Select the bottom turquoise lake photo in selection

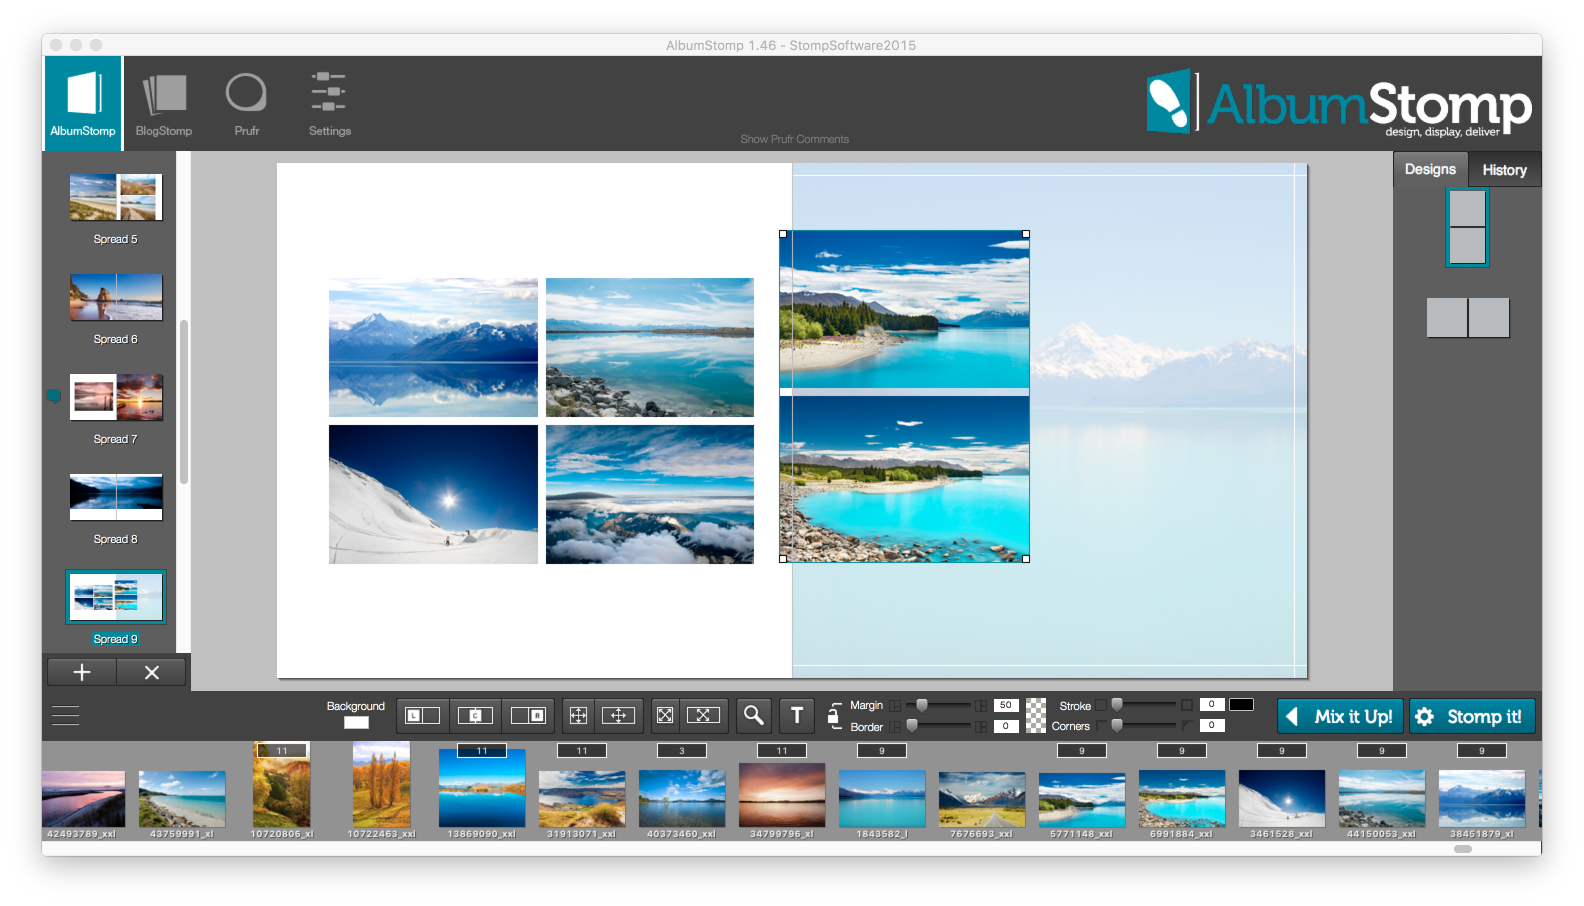905,479
